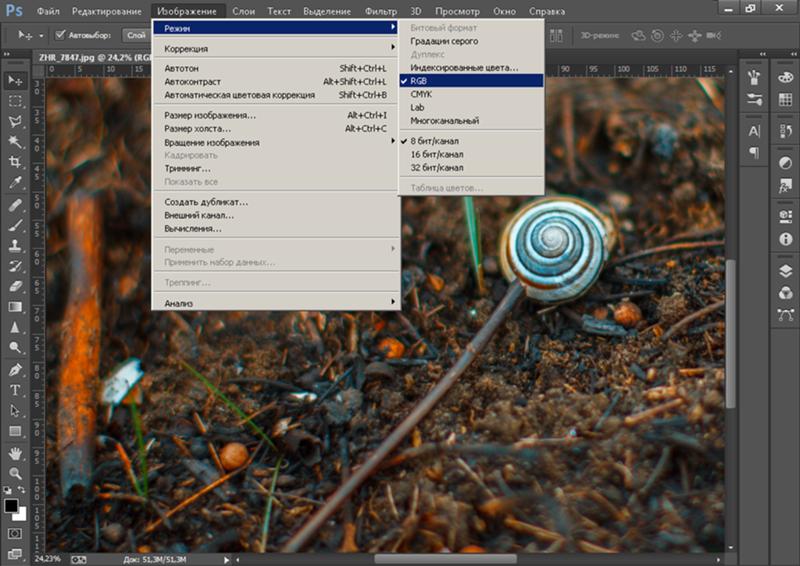Image resolution: width=800 pixels, height=566 pixels.
Task: Open the Styles fx panel icon
Action: [x=785, y=185]
